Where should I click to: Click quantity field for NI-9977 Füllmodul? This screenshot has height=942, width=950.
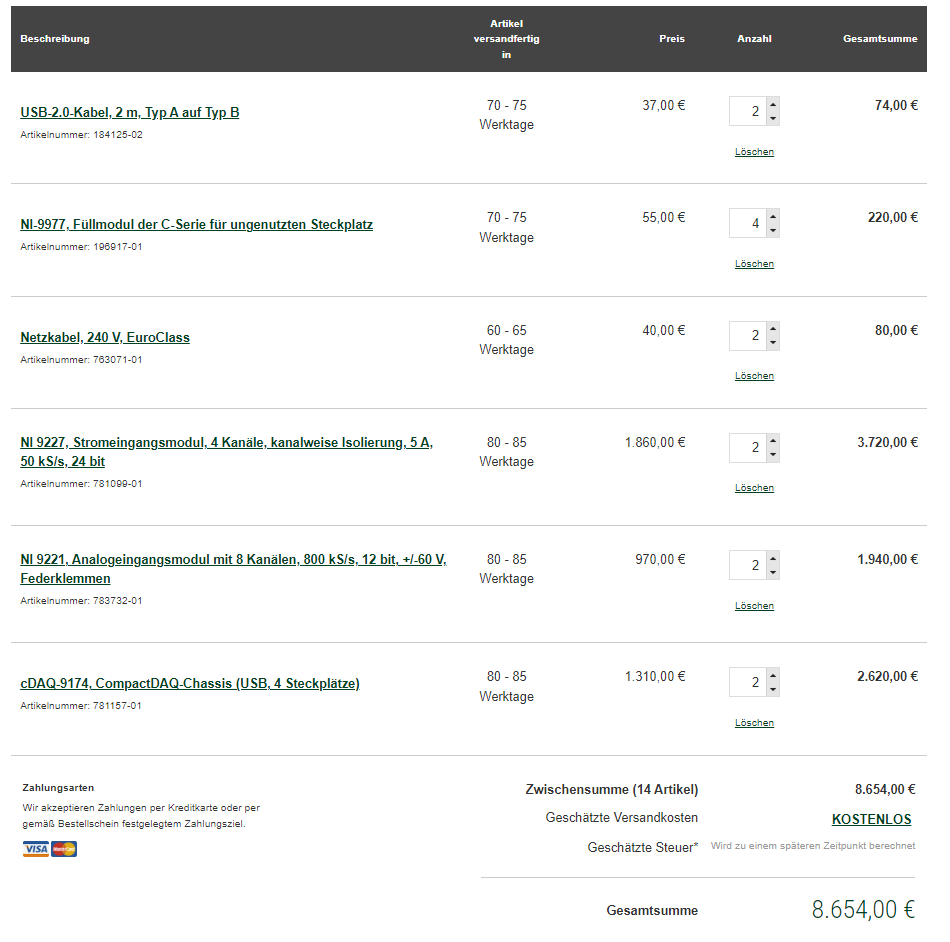click(749, 223)
